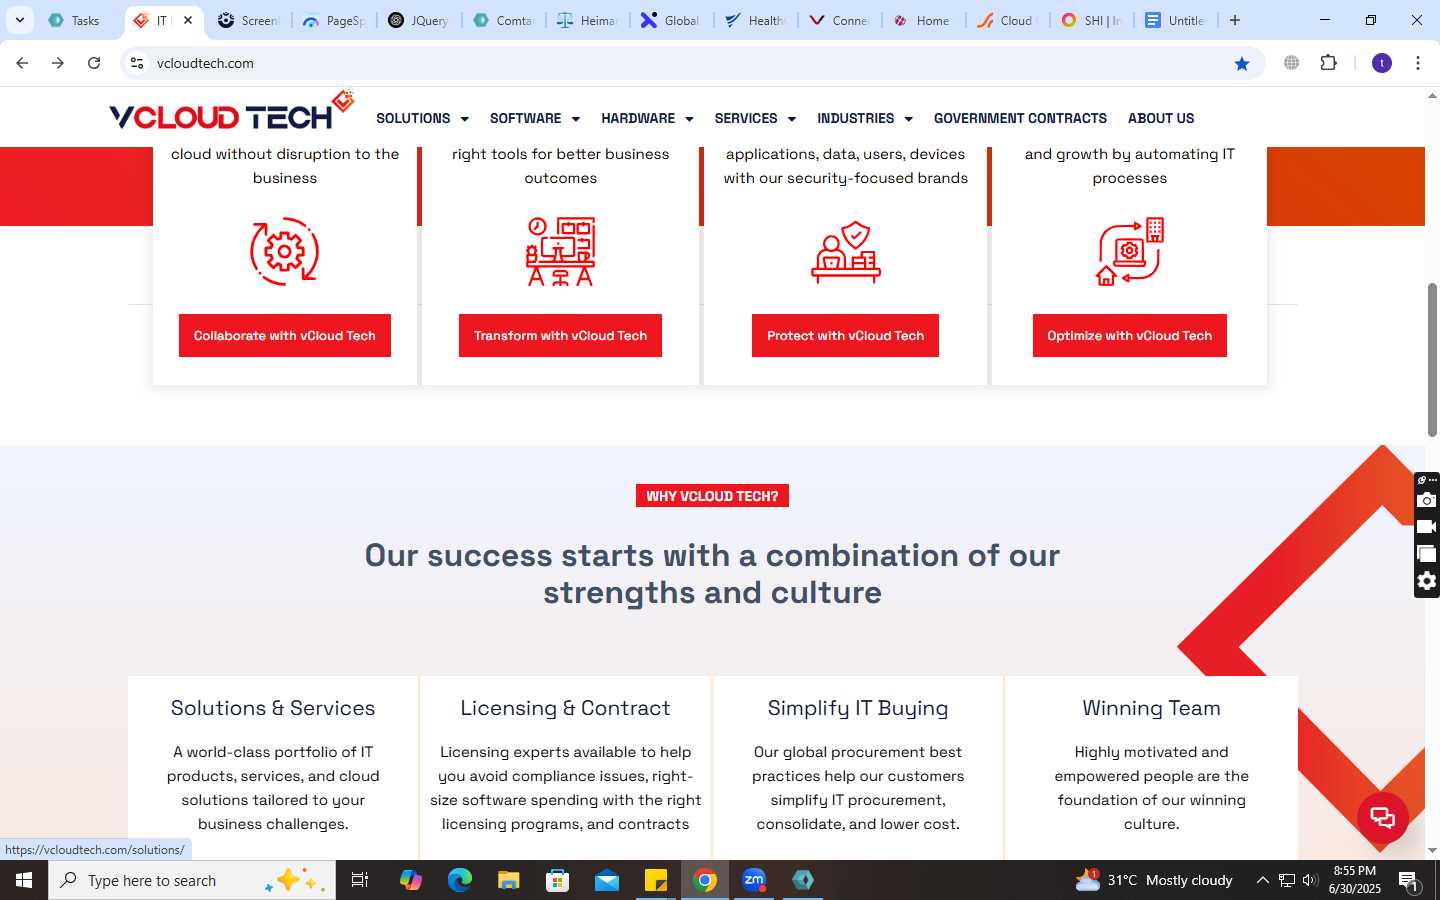The height and width of the screenshot is (900, 1440).
Task: Click the Solutions & Services heading
Action: tap(273, 708)
